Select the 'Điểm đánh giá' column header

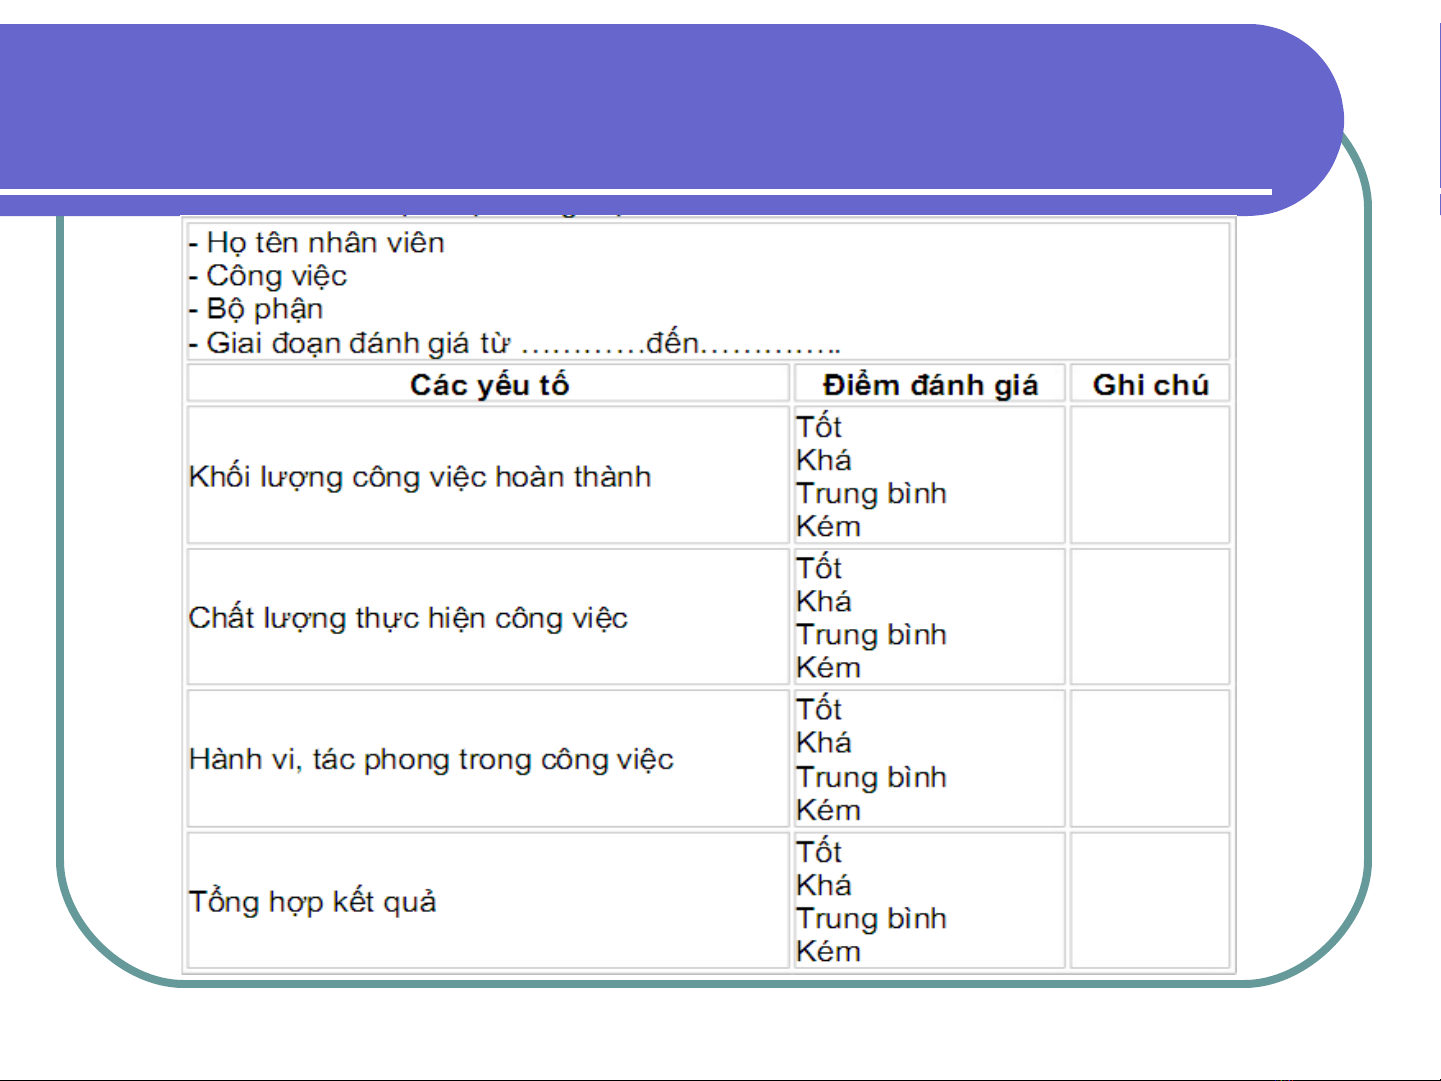(930, 384)
